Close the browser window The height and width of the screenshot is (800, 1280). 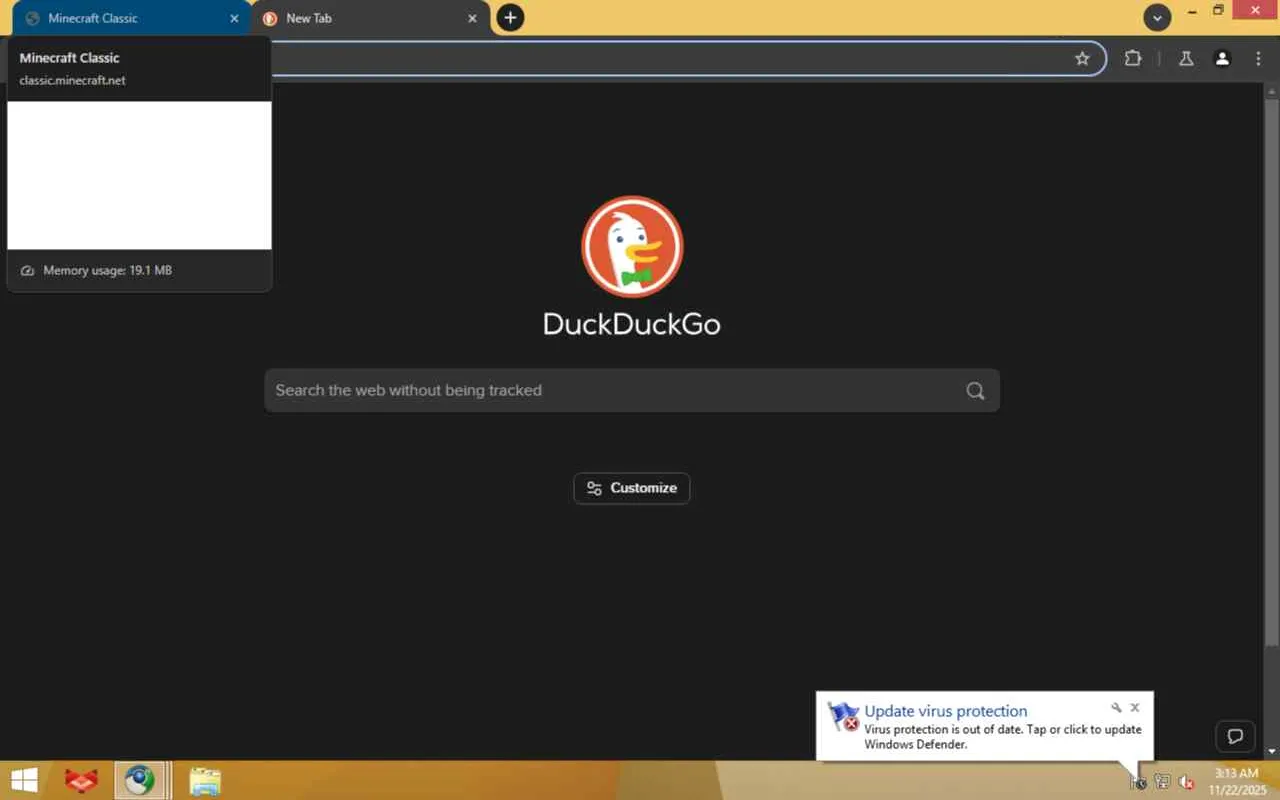point(1256,11)
